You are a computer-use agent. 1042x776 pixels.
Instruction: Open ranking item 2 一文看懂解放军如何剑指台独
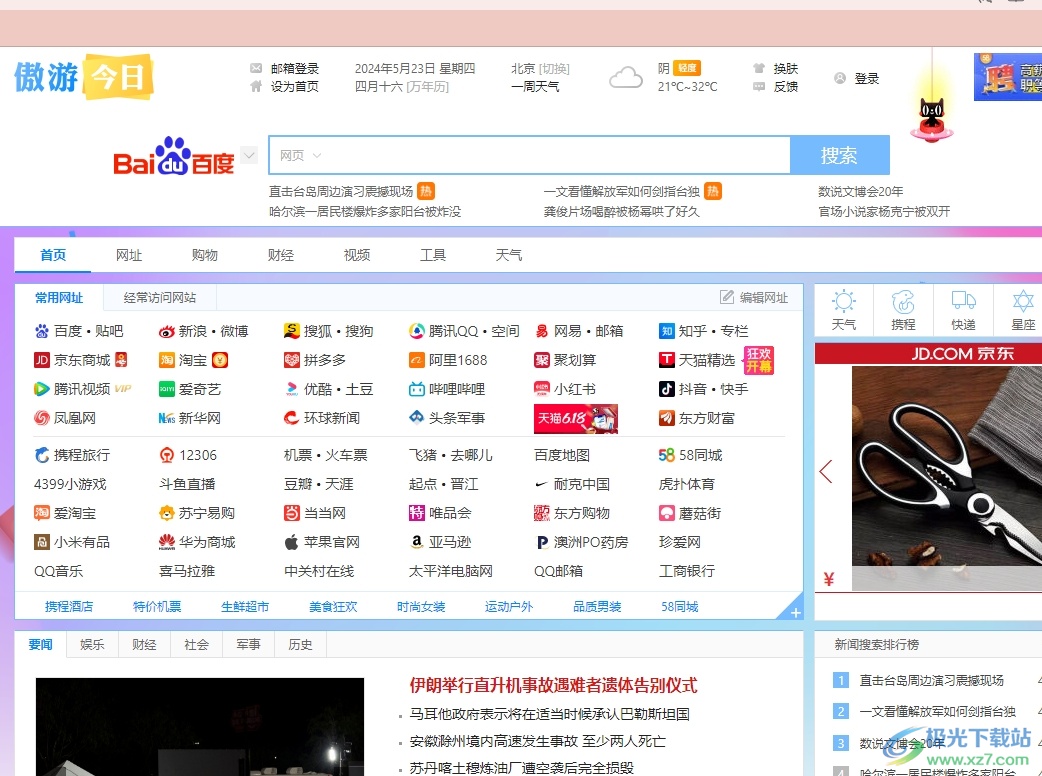tap(938, 712)
